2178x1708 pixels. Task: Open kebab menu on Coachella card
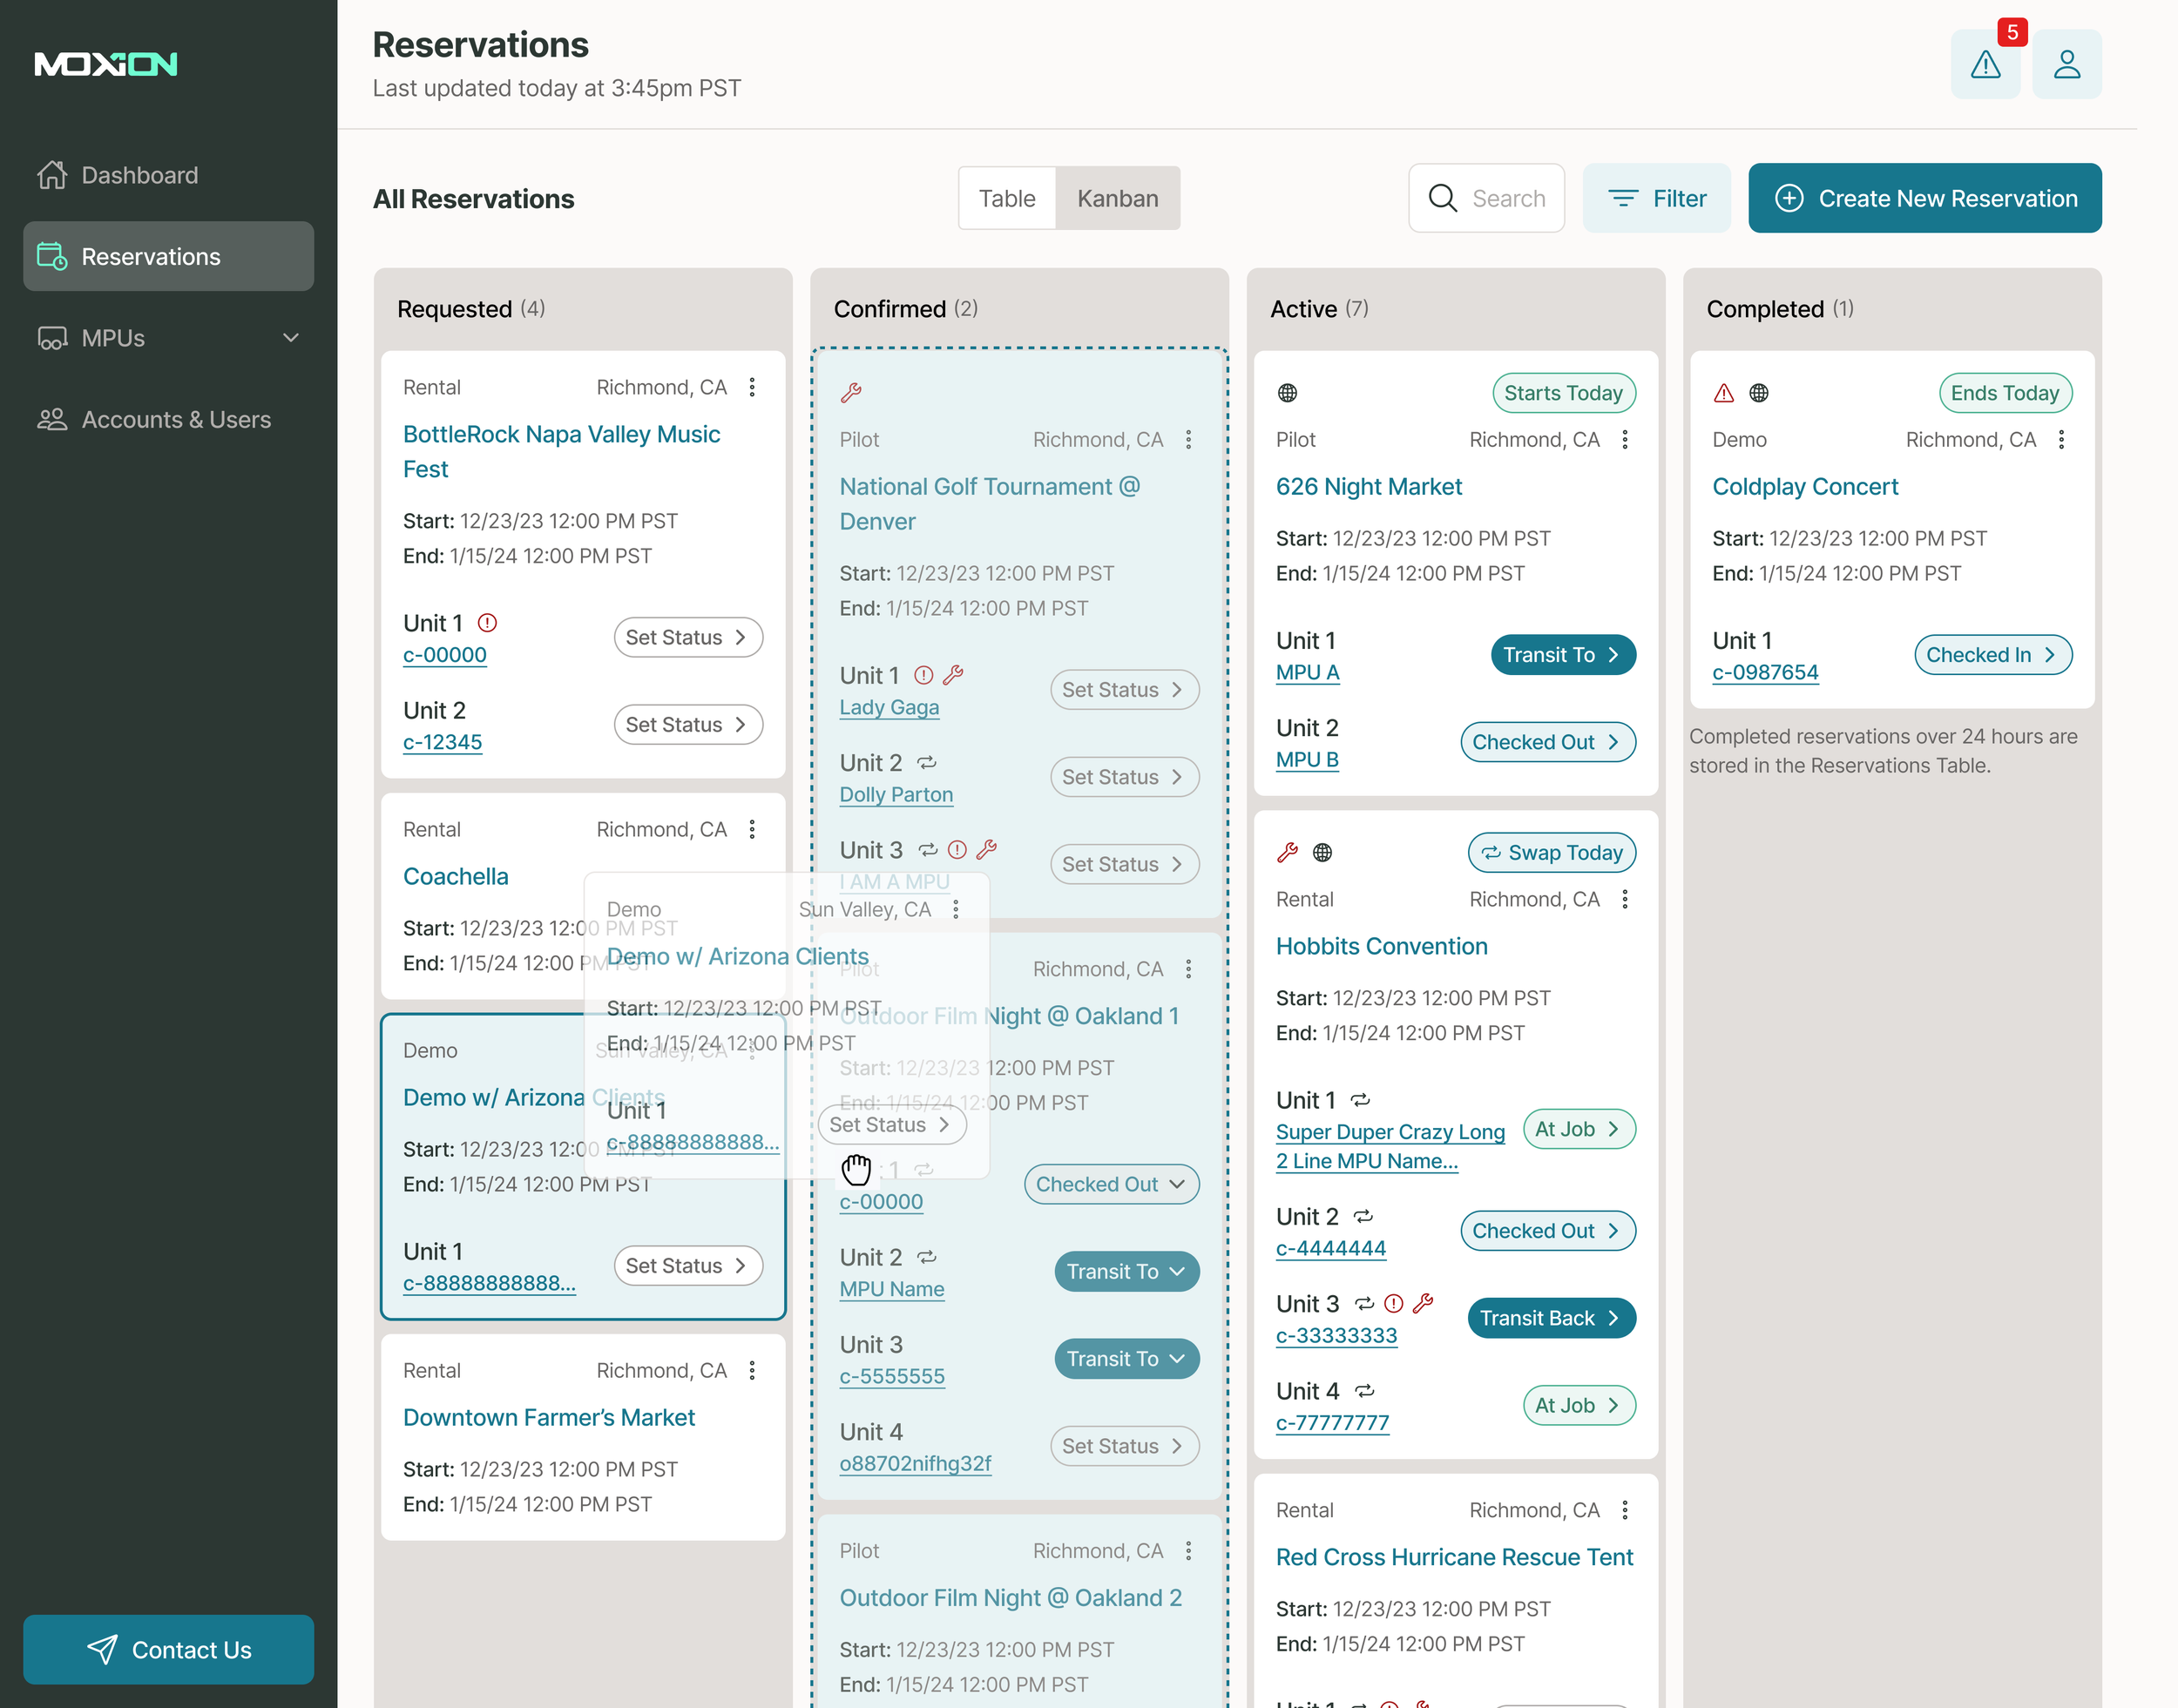click(x=752, y=829)
